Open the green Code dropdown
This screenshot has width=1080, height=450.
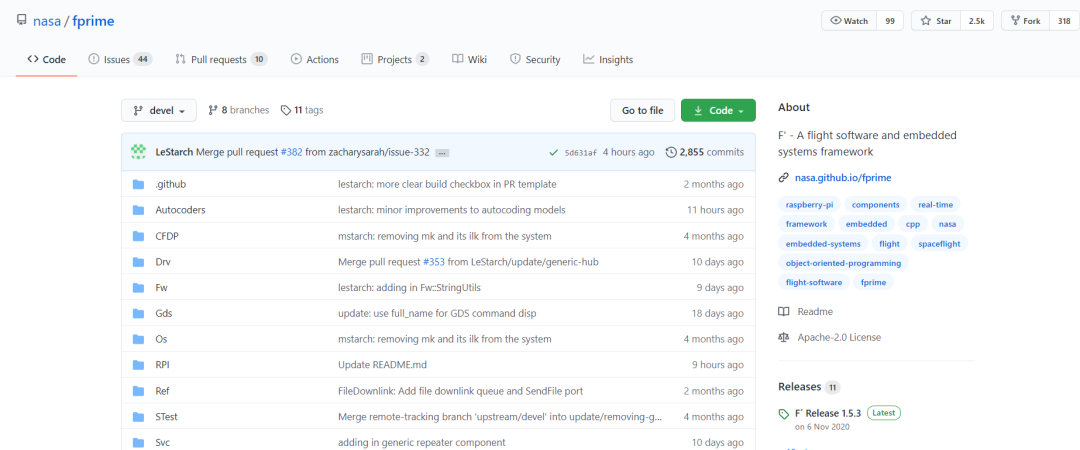point(718,110)
